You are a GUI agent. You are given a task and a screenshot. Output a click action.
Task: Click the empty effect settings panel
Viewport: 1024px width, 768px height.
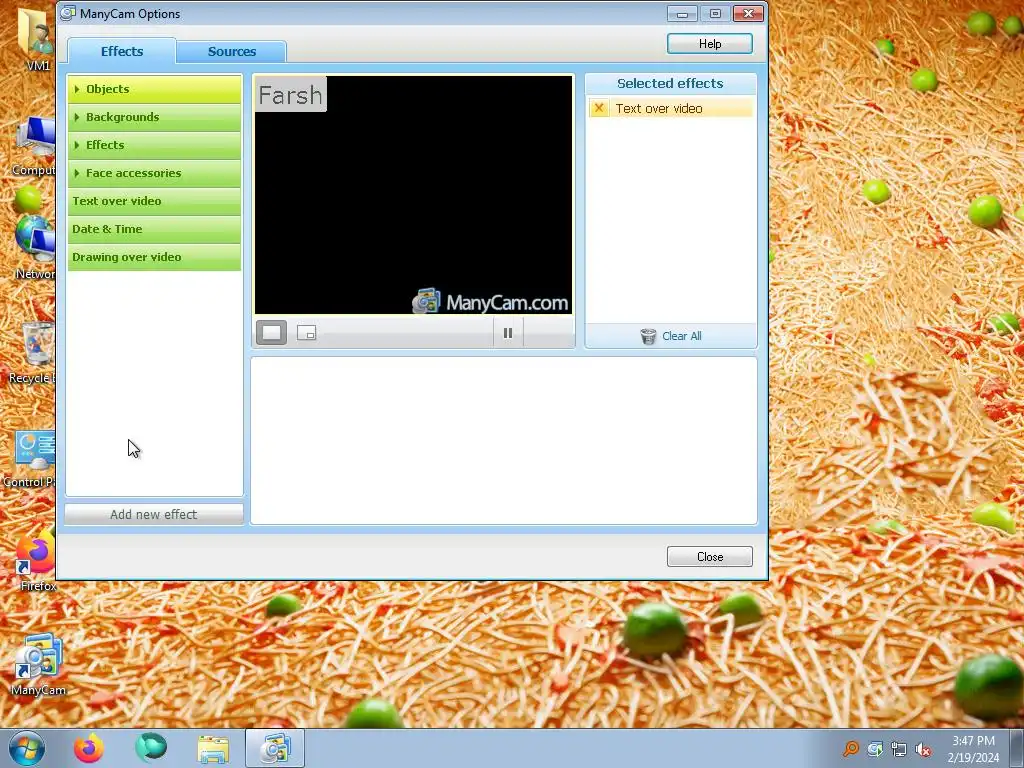click(504, 440)
